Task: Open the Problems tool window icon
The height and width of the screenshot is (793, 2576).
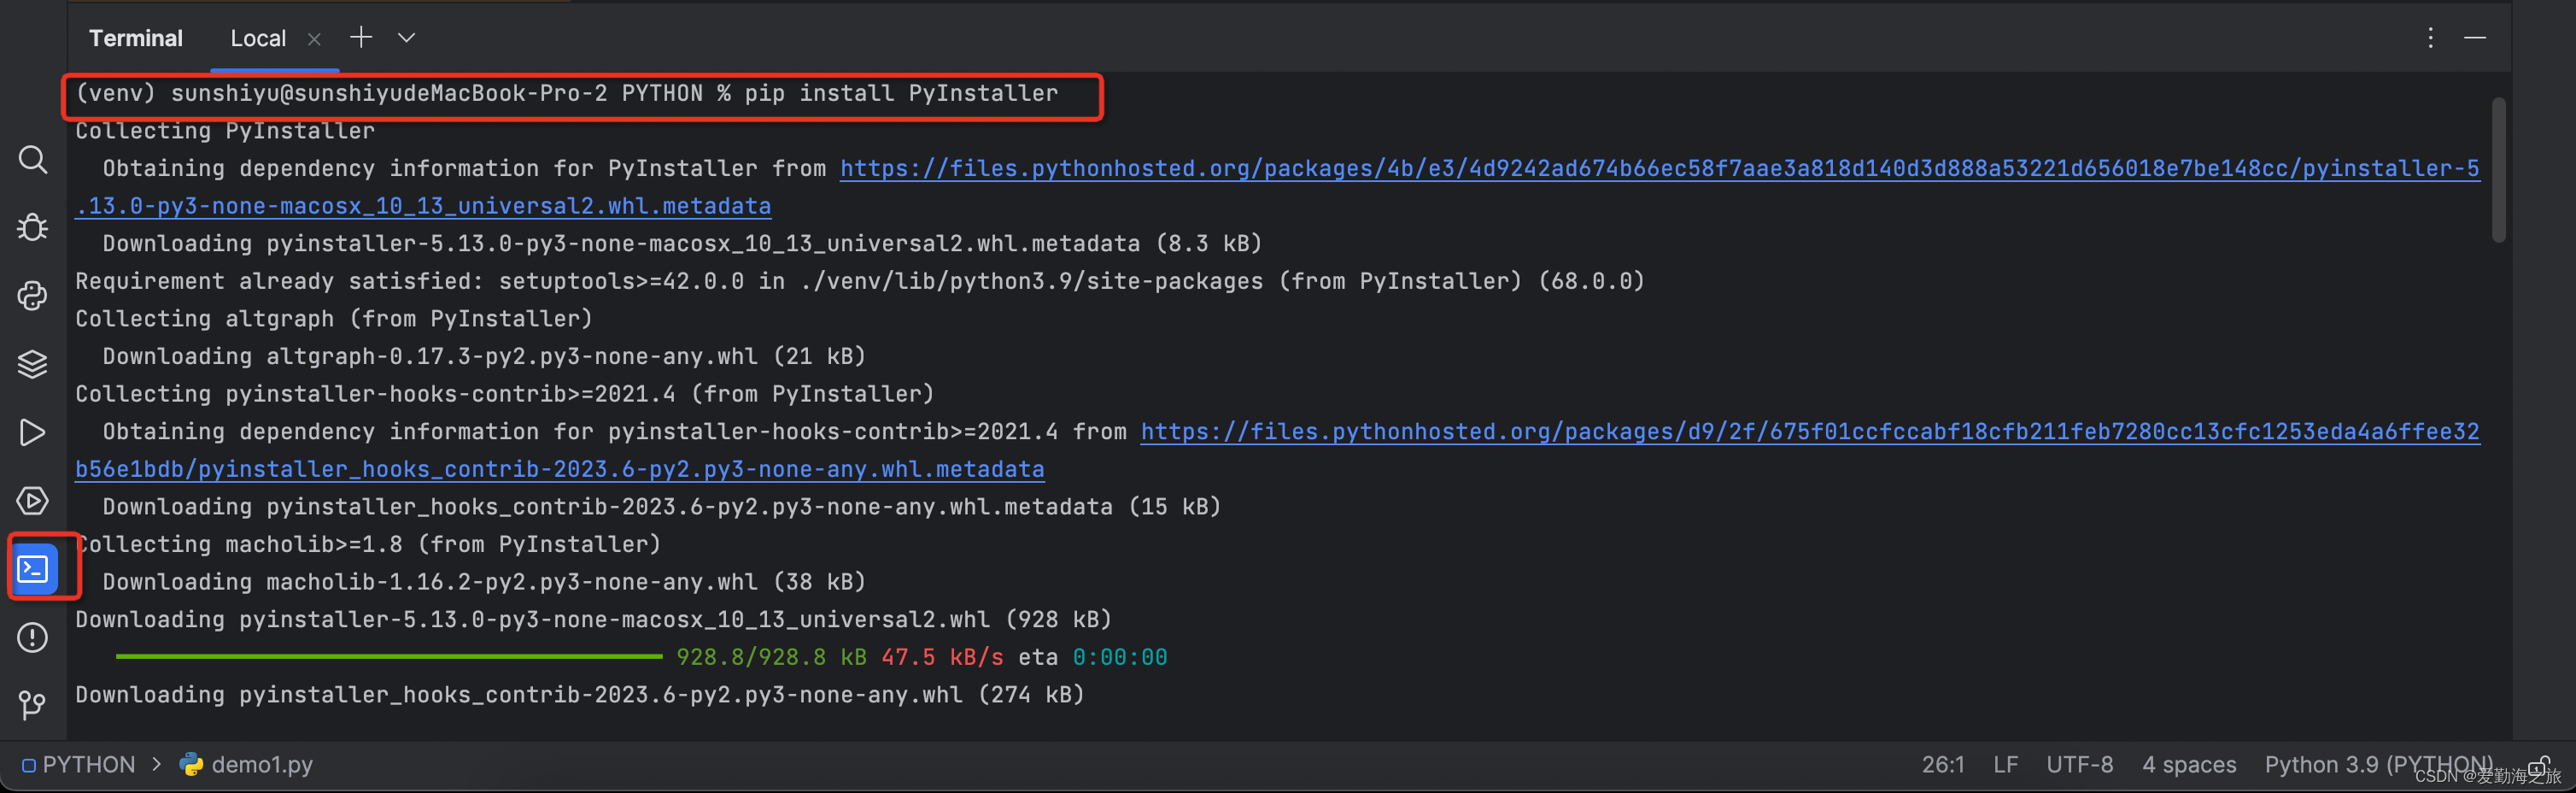Action: 32,637
